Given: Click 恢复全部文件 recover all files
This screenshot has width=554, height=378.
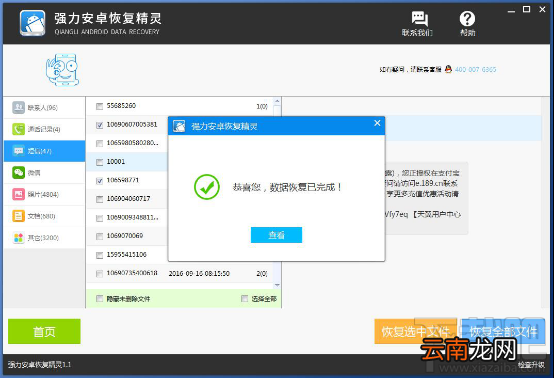Looking at the screenshot, I should tap(503, 331).
